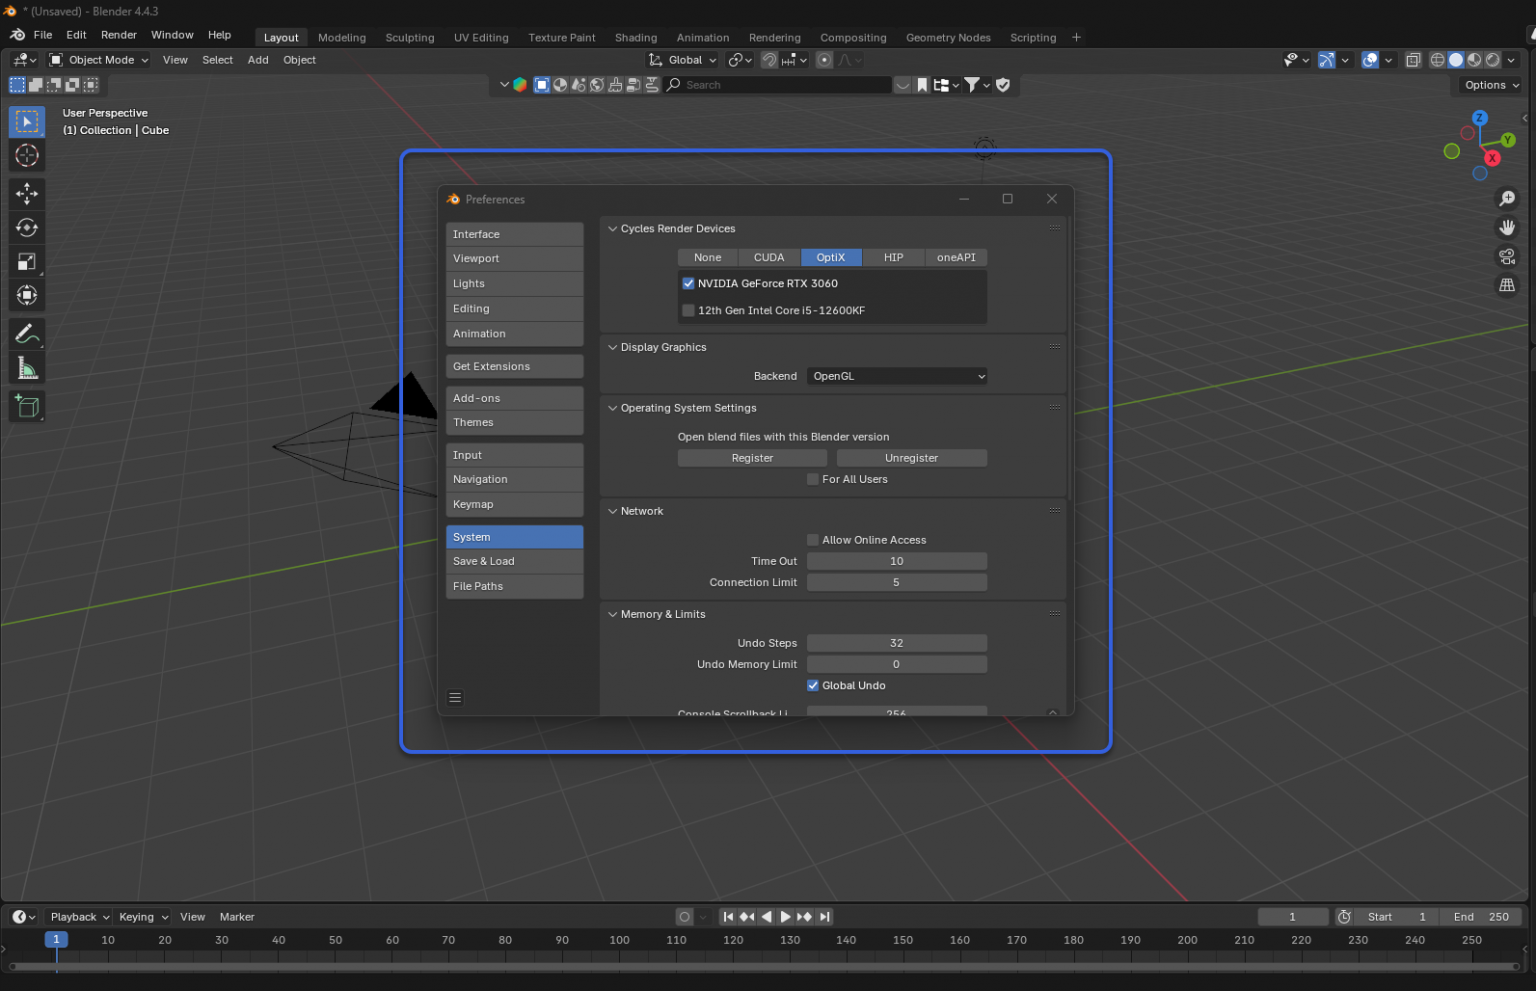This screenshot has width=1536, height=991.
Task: Activate the viewport Zoom magnifier icon
Action: (1508, 198)
